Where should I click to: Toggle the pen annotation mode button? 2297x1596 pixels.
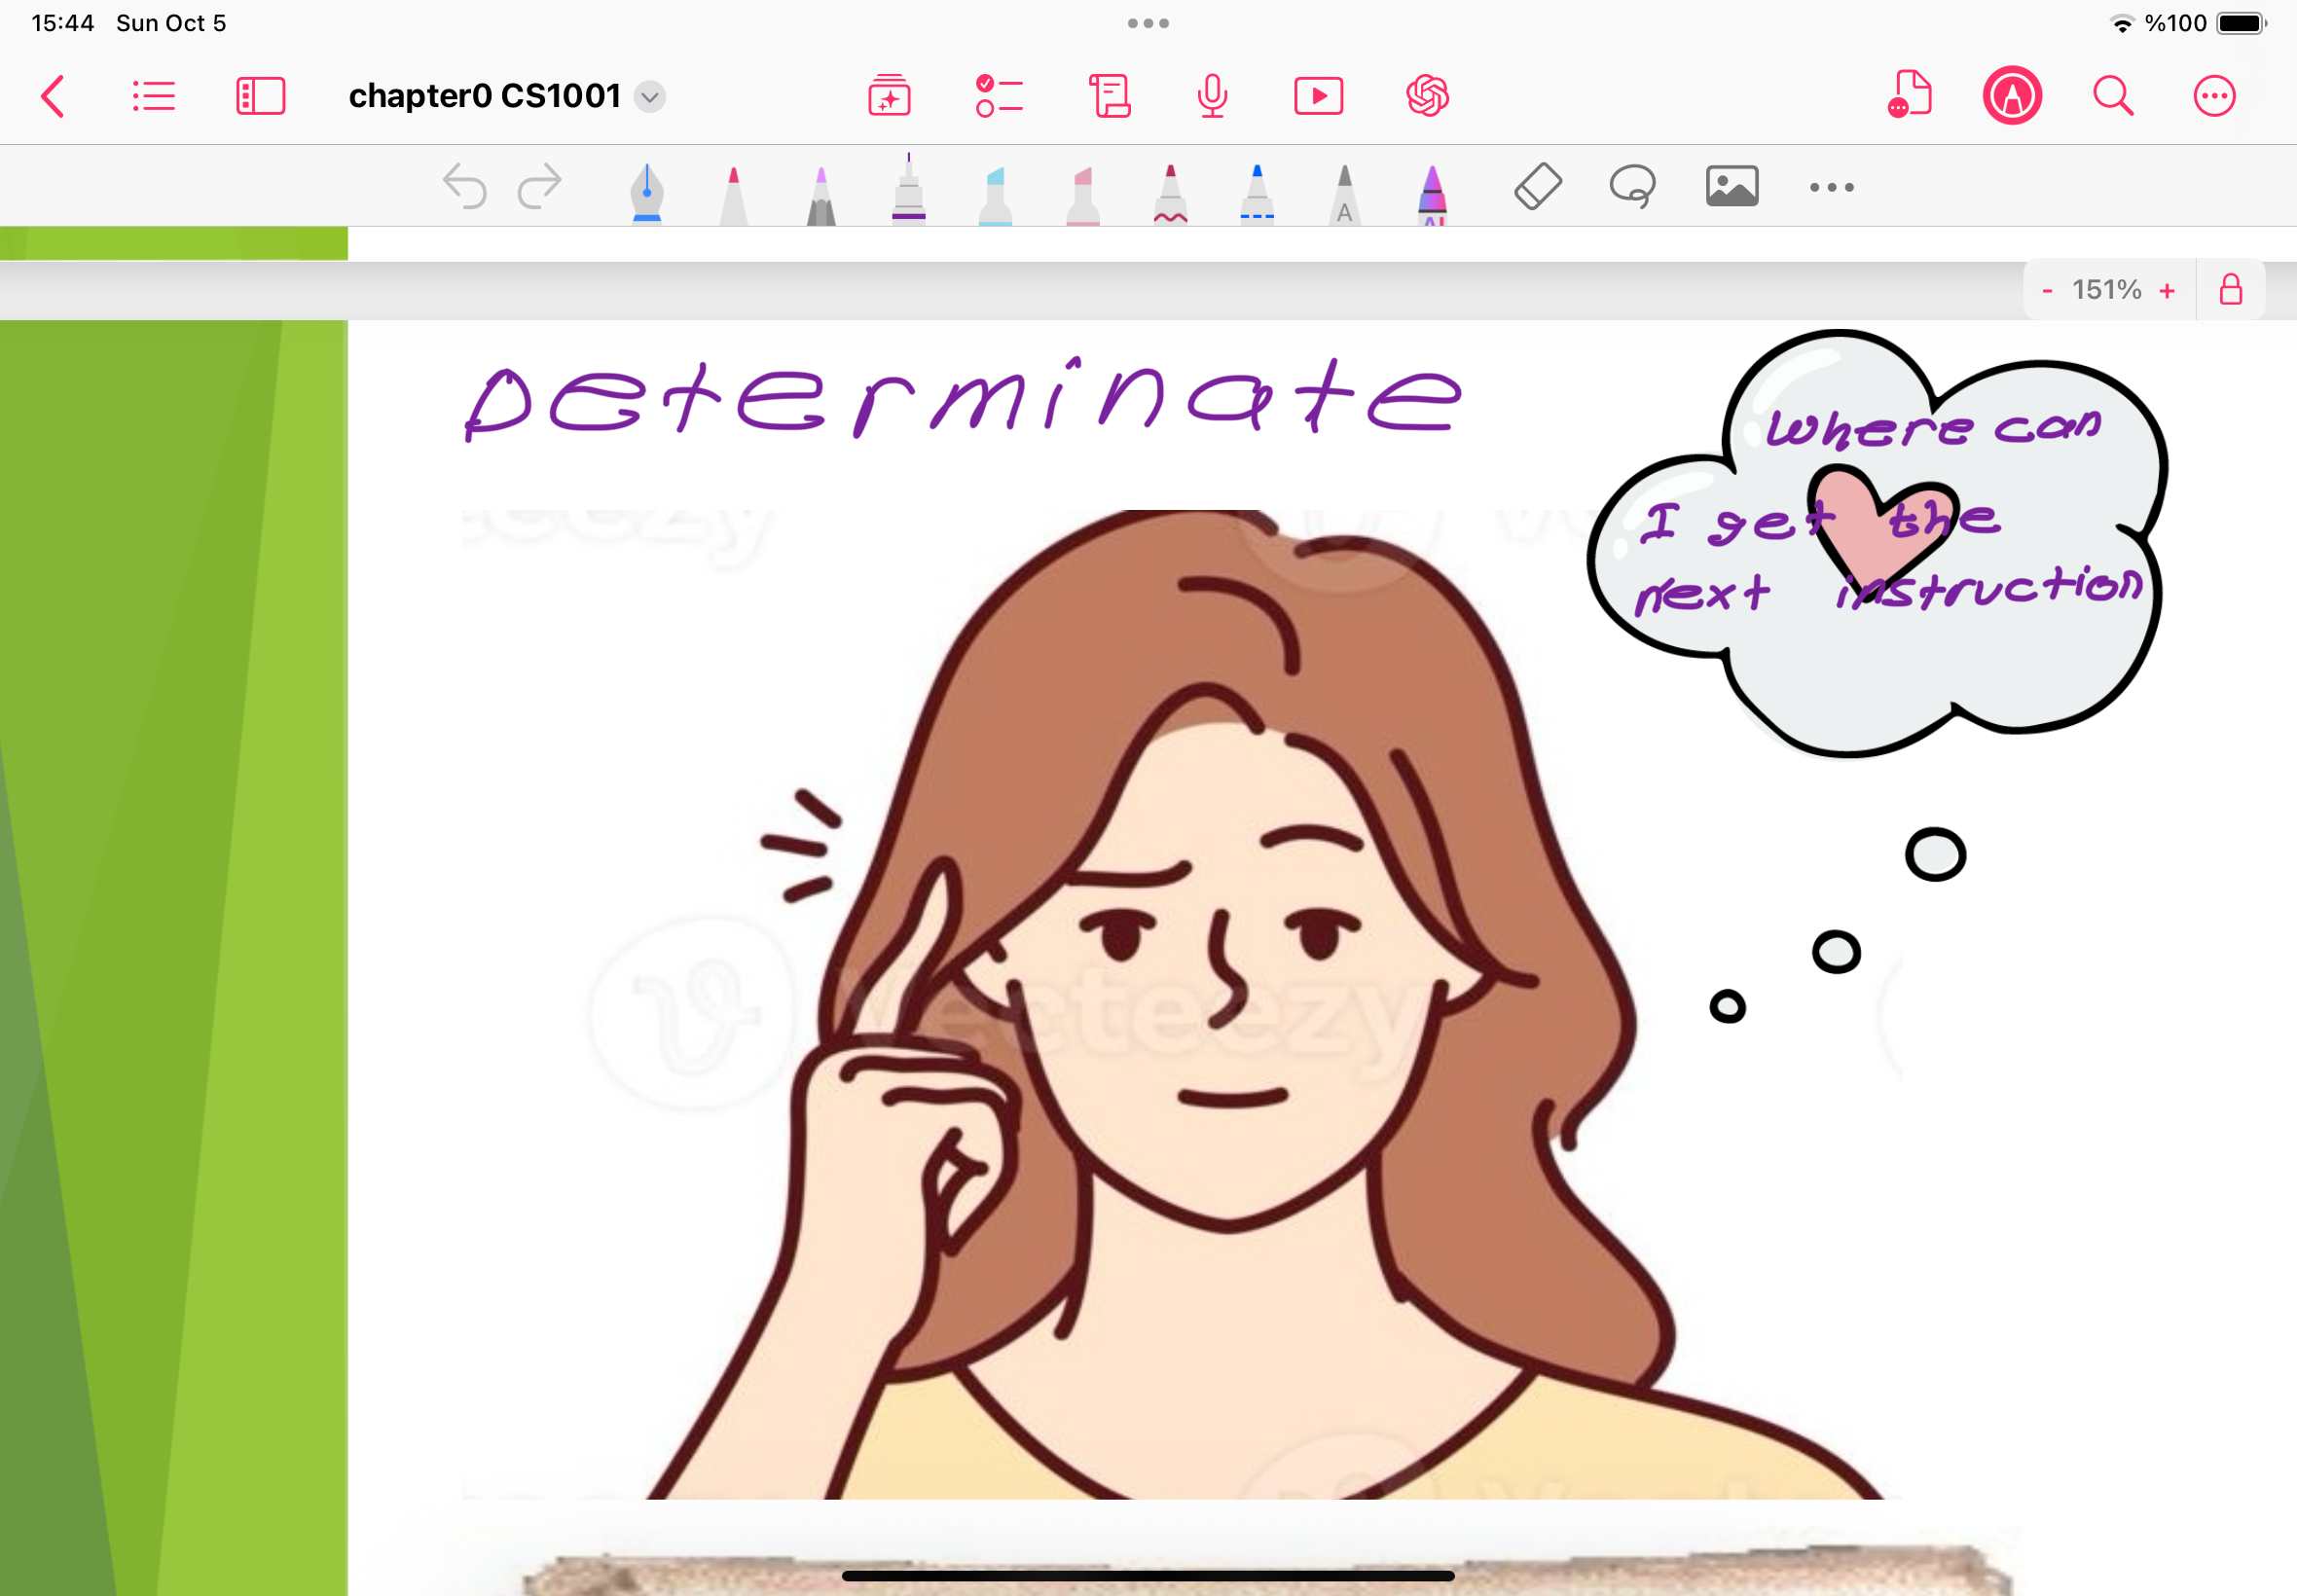[x=2012, y=96]
